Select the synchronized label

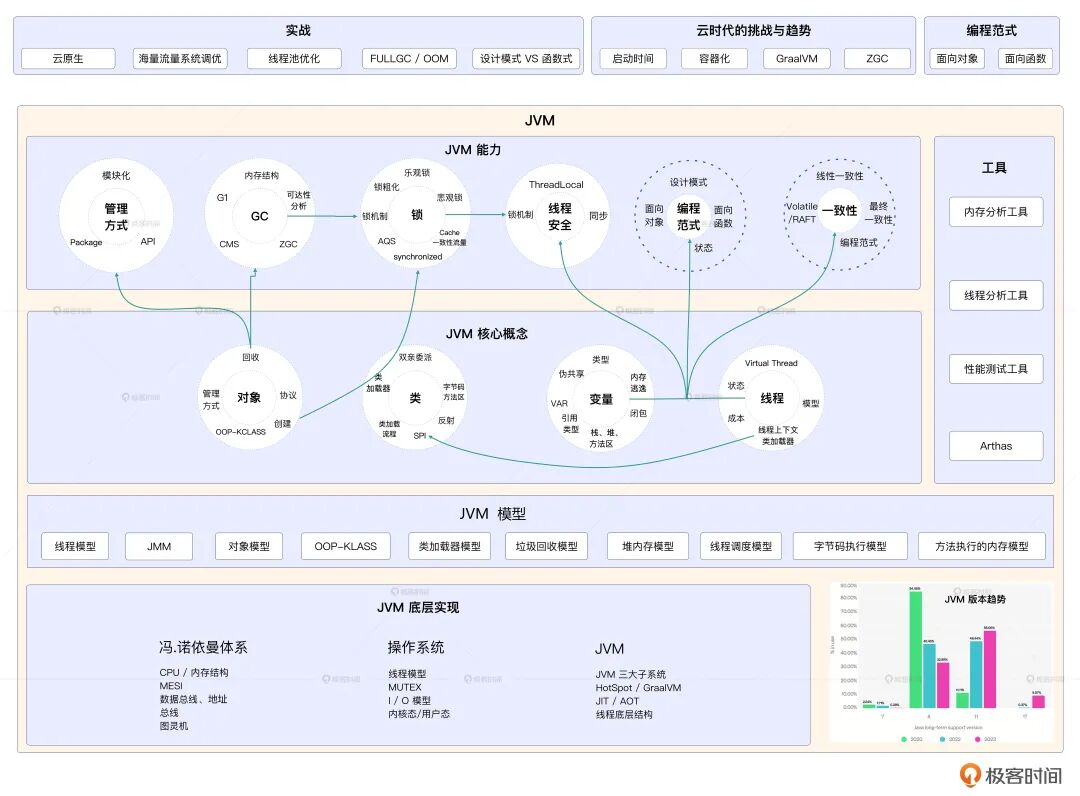point(418,257)
